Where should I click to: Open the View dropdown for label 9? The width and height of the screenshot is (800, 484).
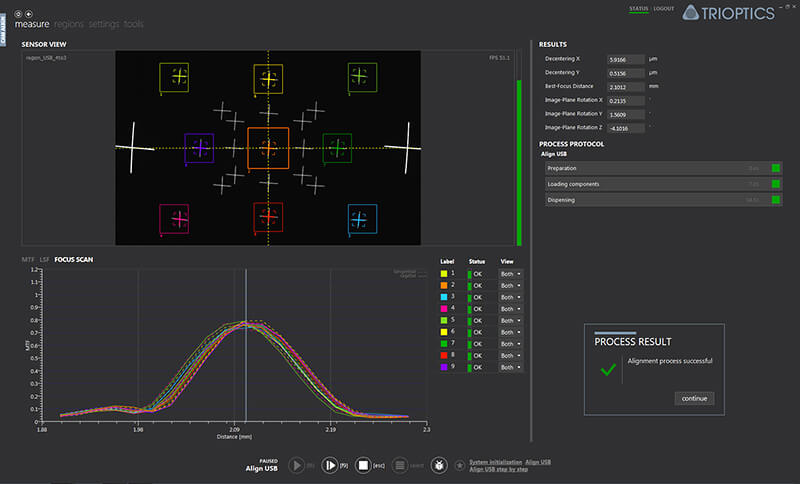click(512, 367)
